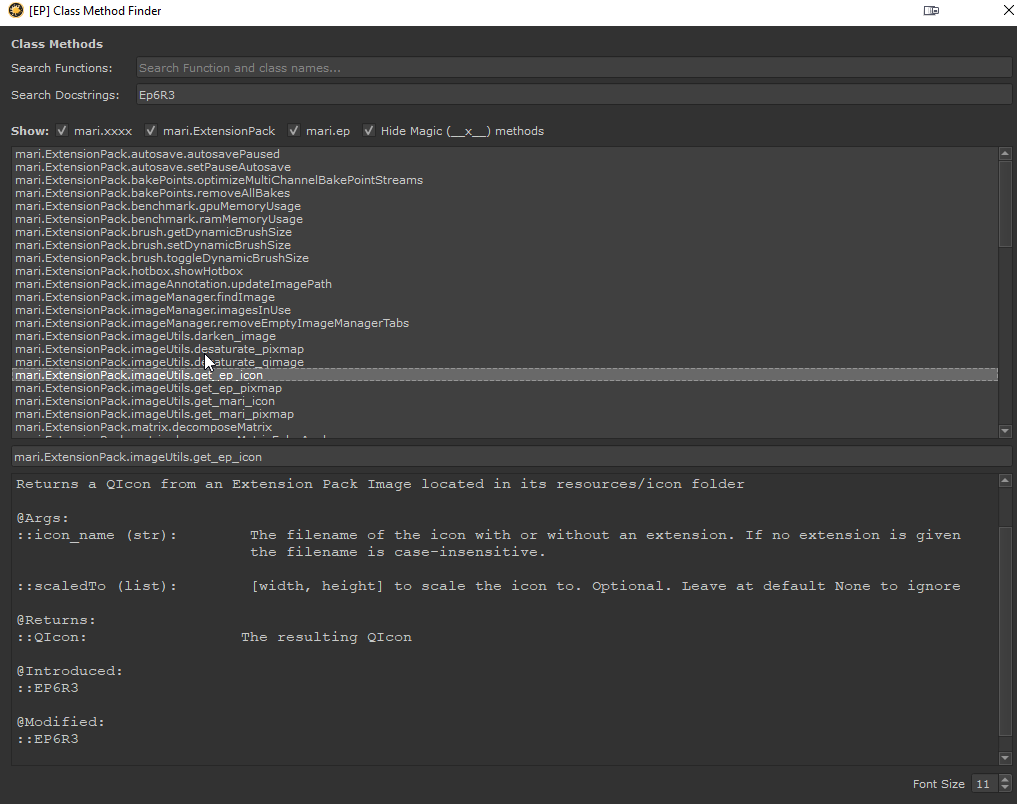Disable the mari.ep checkbox
This screenshot has width=1017, height=804.
click(x=294, y=131)
